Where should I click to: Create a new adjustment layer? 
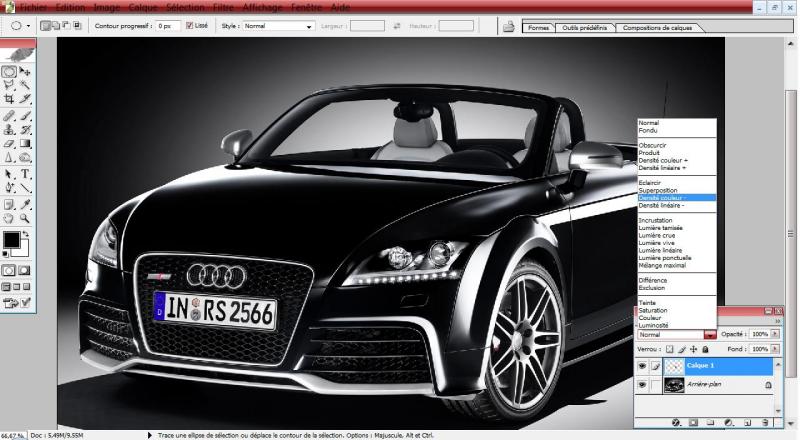point(729,423)
